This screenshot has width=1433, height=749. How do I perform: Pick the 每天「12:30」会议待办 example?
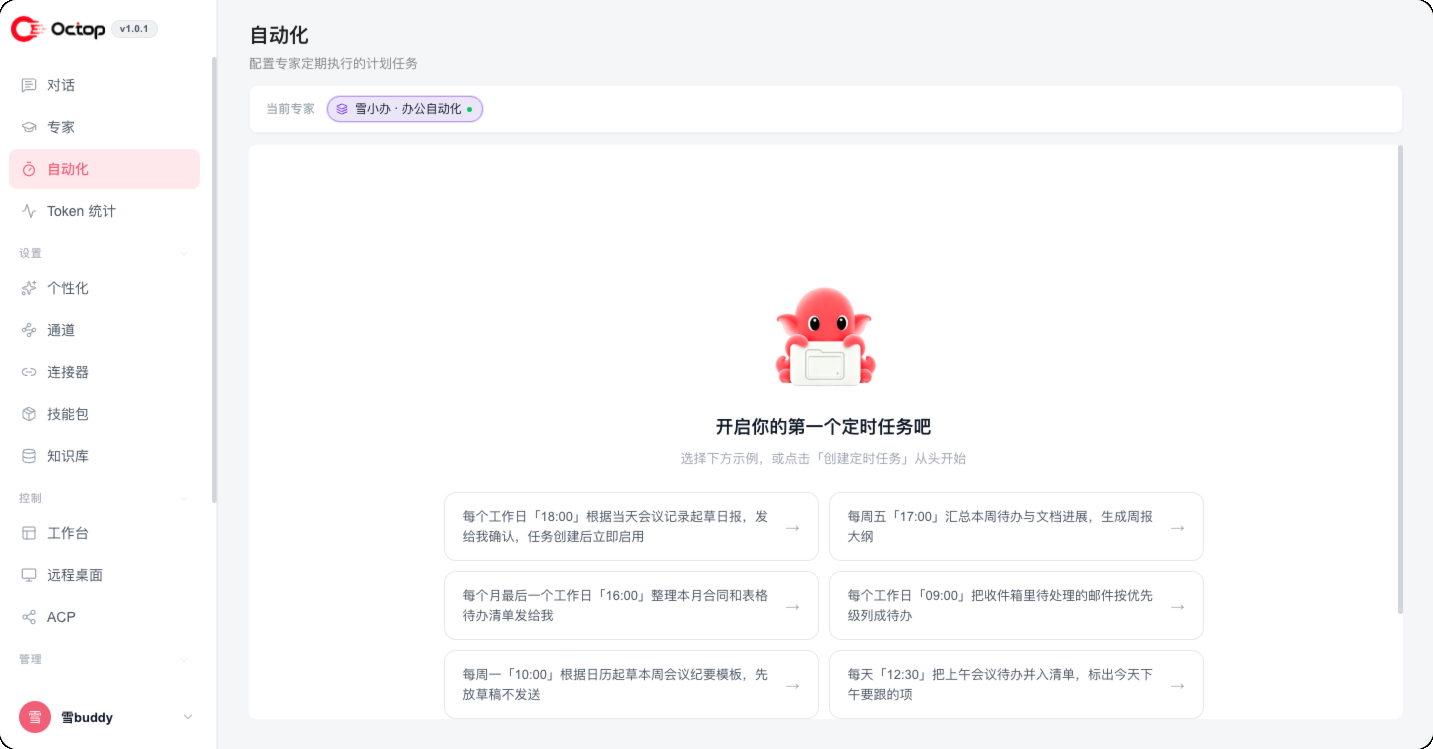(x=1016, y=684)
